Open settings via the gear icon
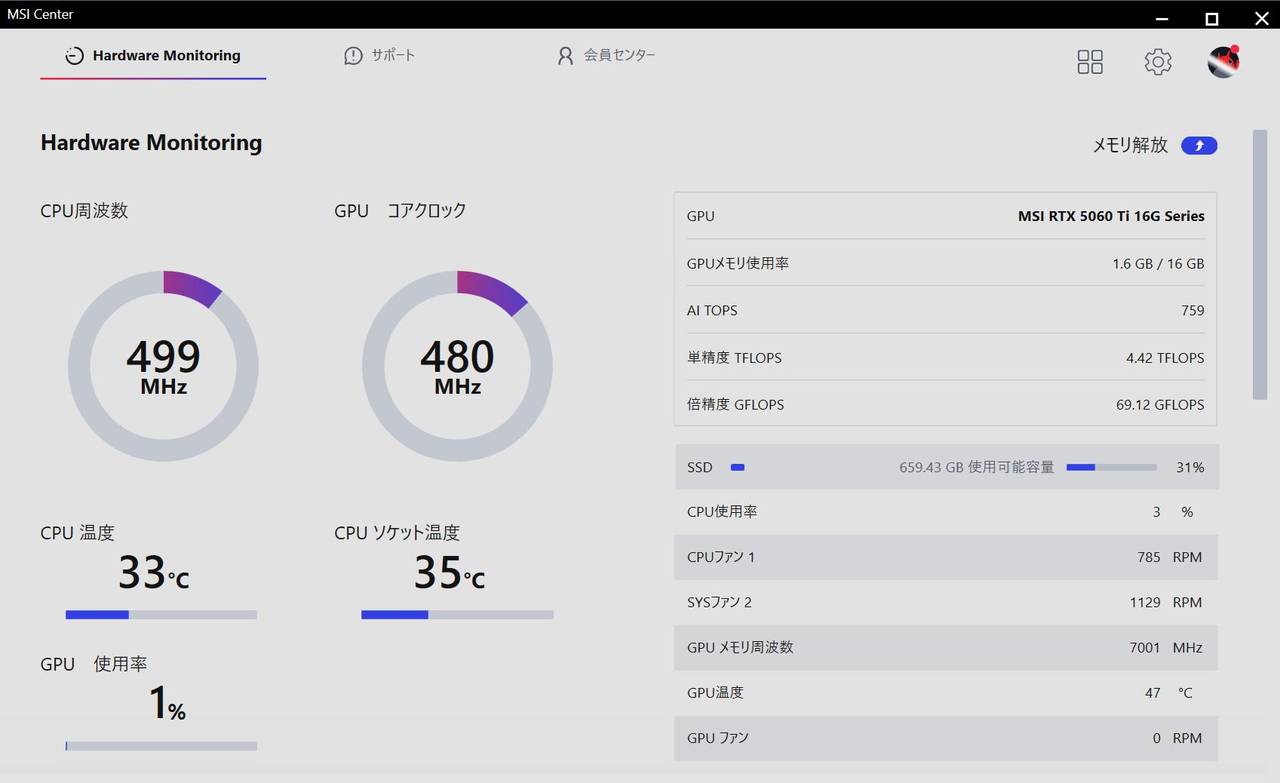The image size is (1280, 783). pos(1158,62)
